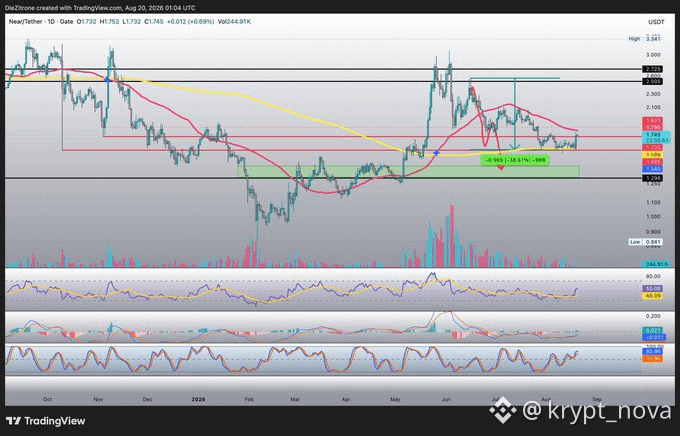Select the black 2.725 price label
The height and width of the screenshot is (436, 680).
click(652, 69)
